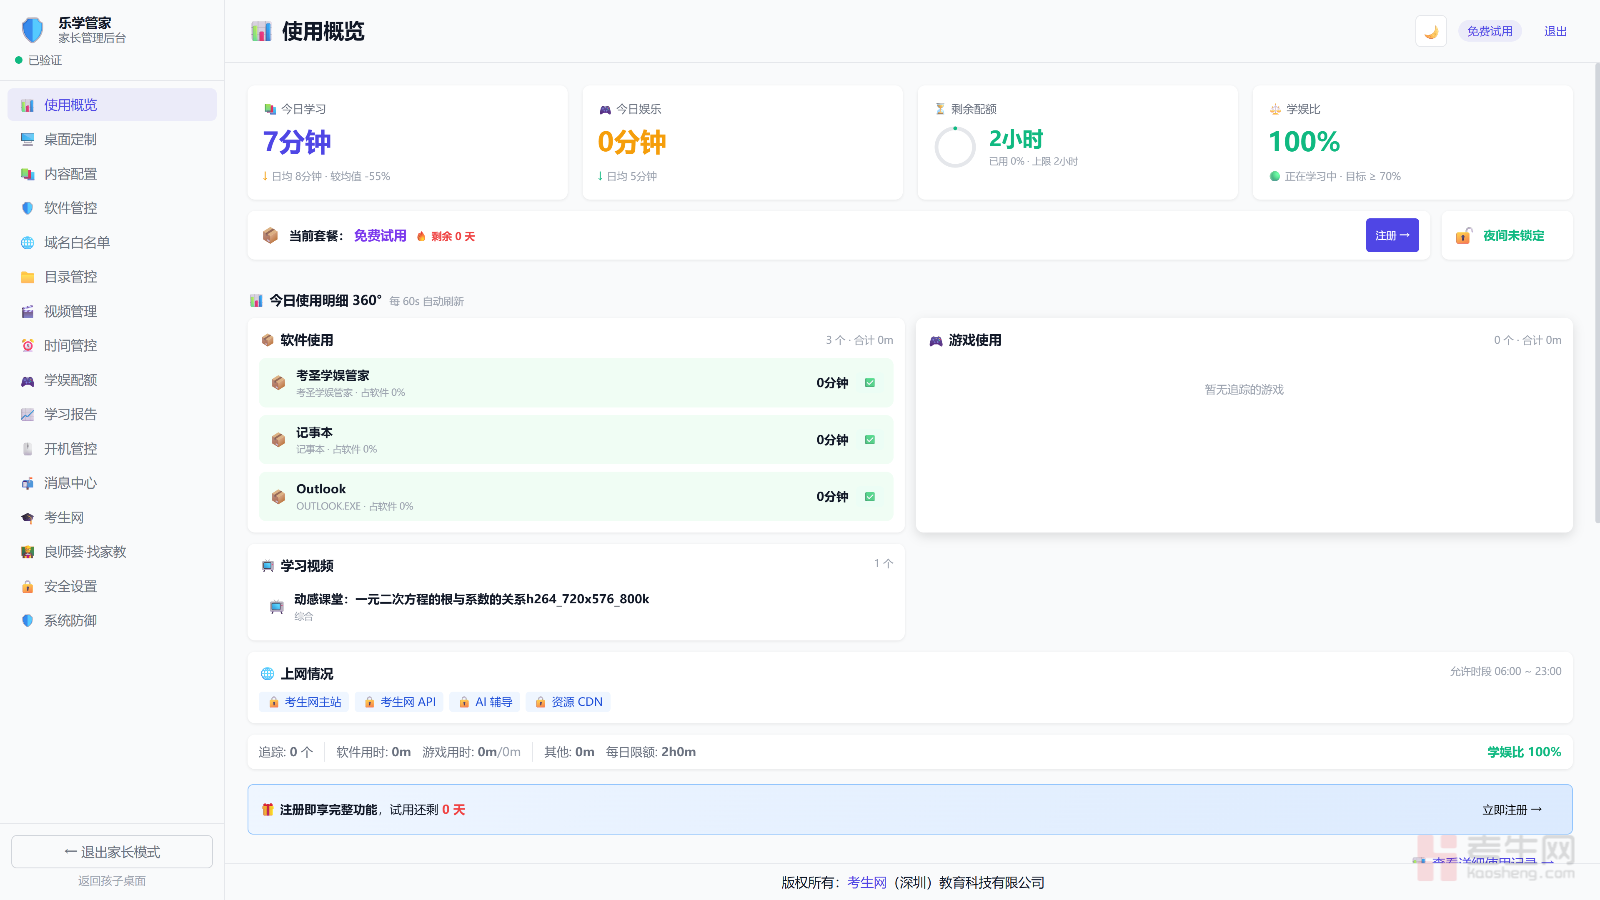Click the 学习视频 section icon
This screenshot has width=1600, height=900.
pos(268,566)
